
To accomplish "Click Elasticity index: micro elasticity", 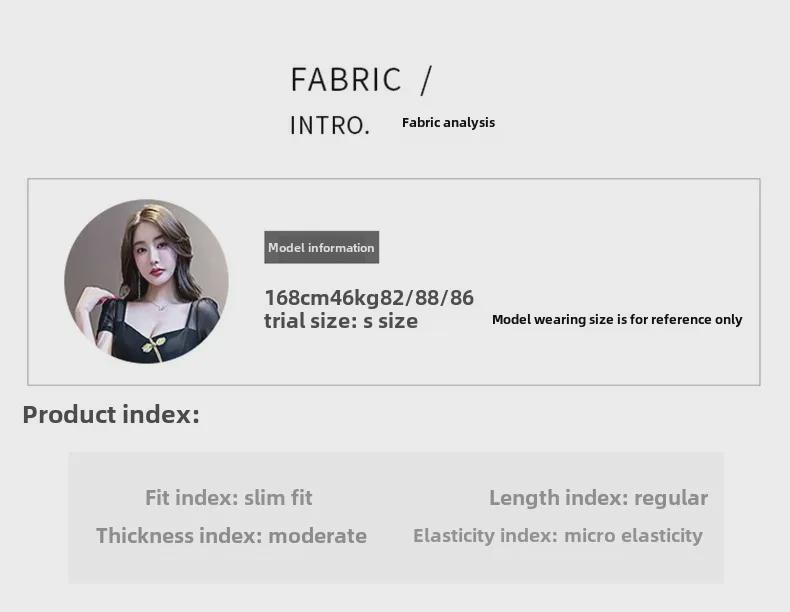I will point(558,535).
